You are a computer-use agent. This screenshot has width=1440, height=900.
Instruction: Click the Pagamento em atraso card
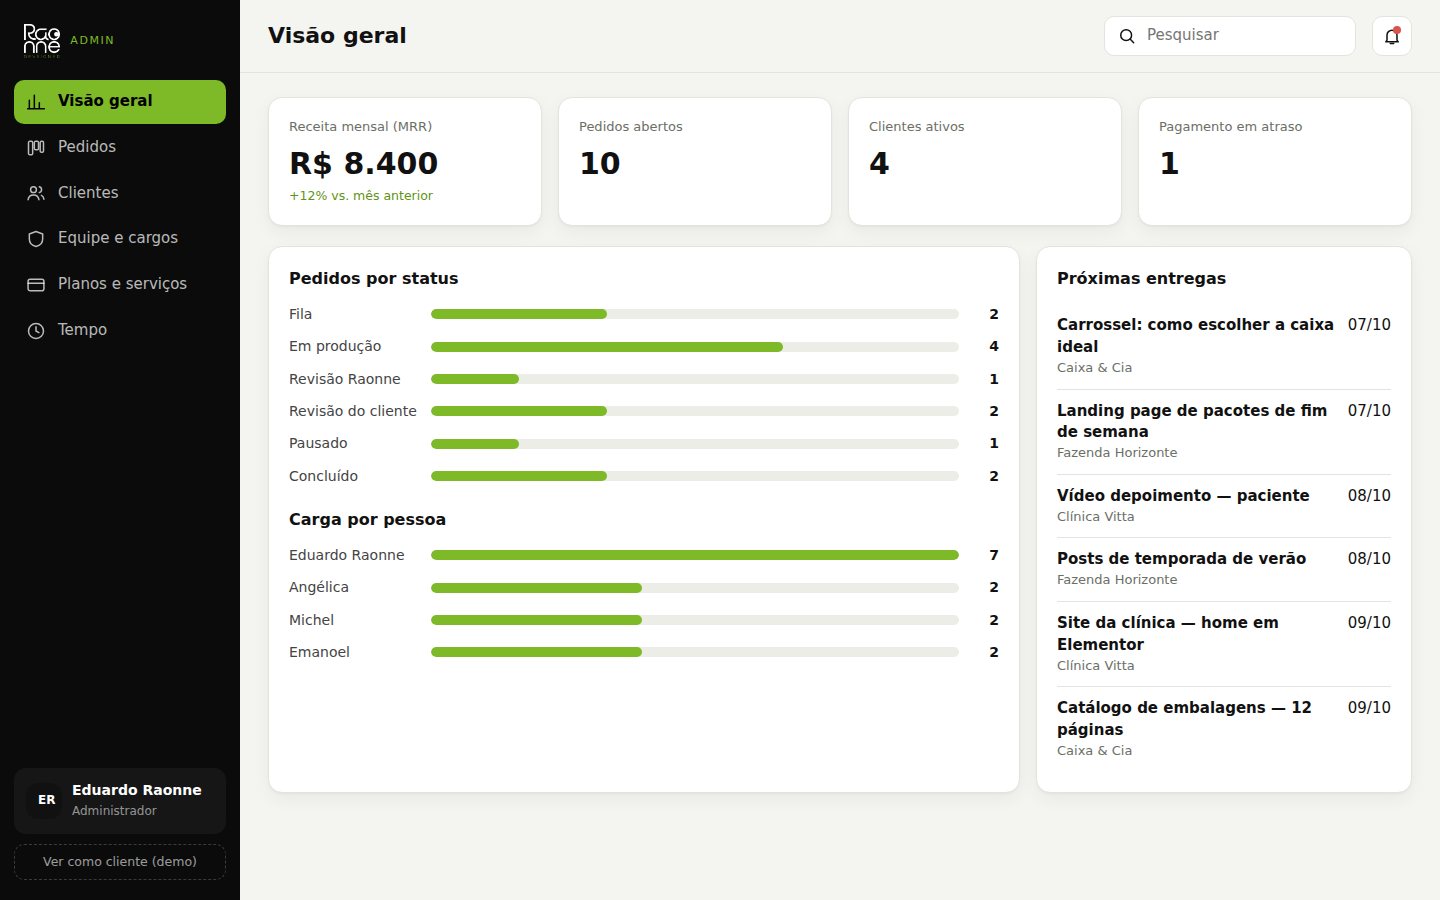coord(1275,161)
